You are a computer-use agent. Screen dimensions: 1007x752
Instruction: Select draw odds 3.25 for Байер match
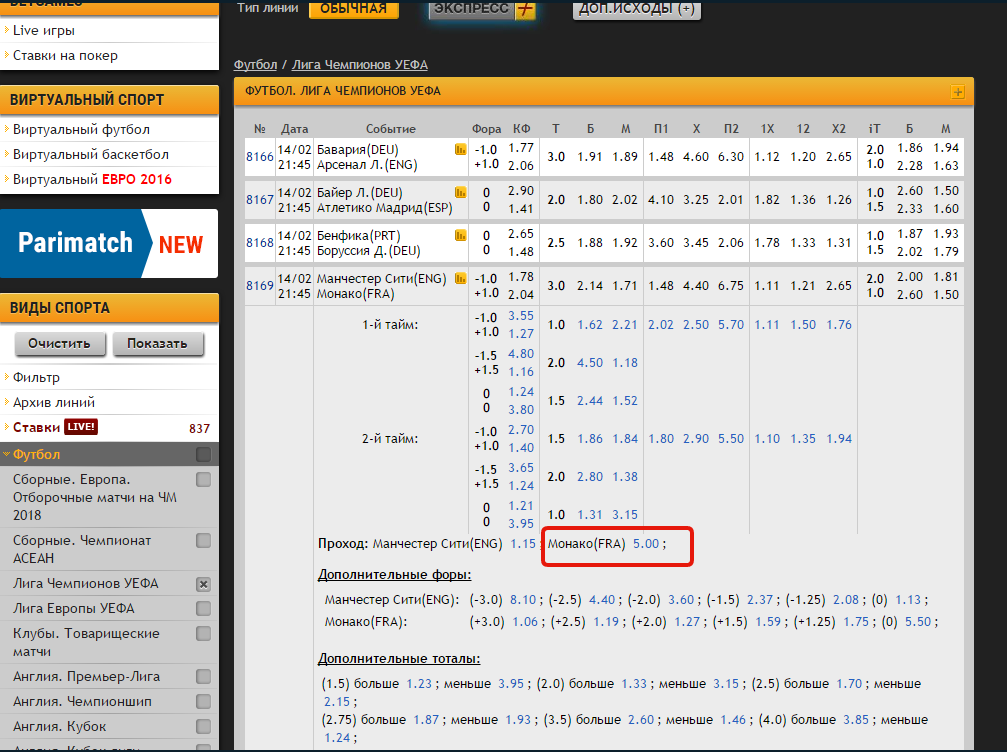[x=696, y=200]
